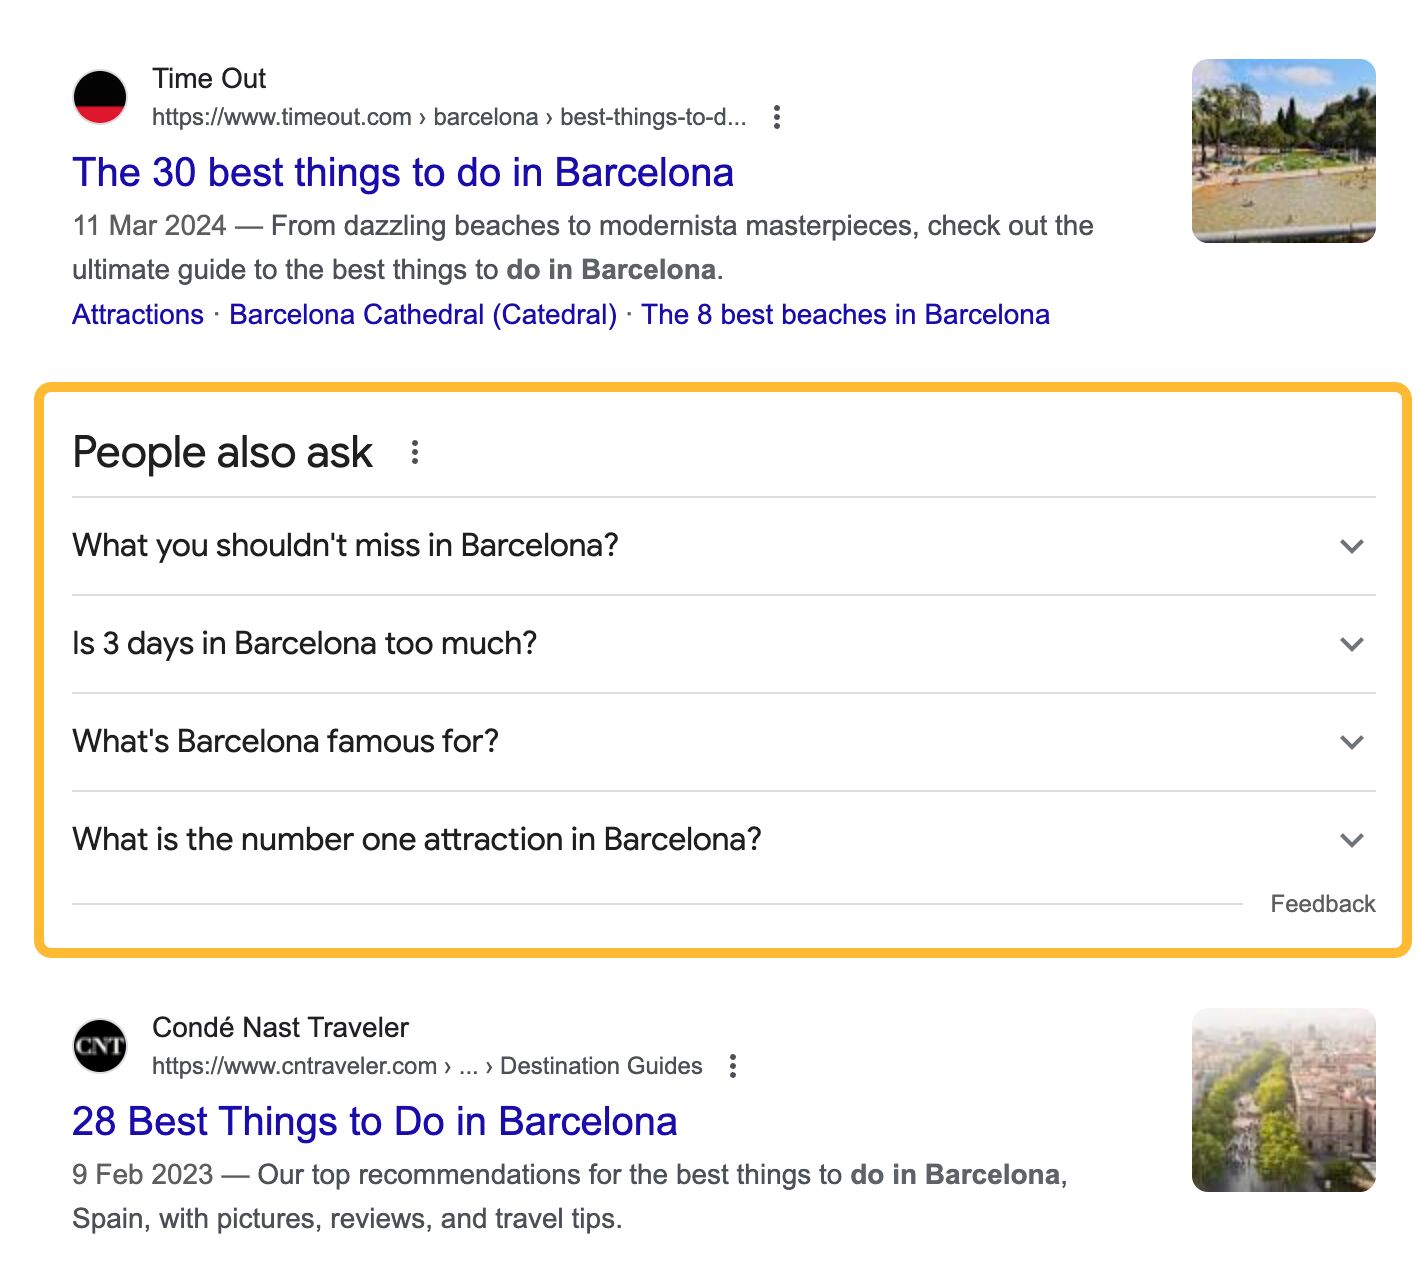Screen dimensions: 1418x1280
Task: Click 'The 8 best beaches in Barcelona' sitelink
Action: click(x=846, y=314)
